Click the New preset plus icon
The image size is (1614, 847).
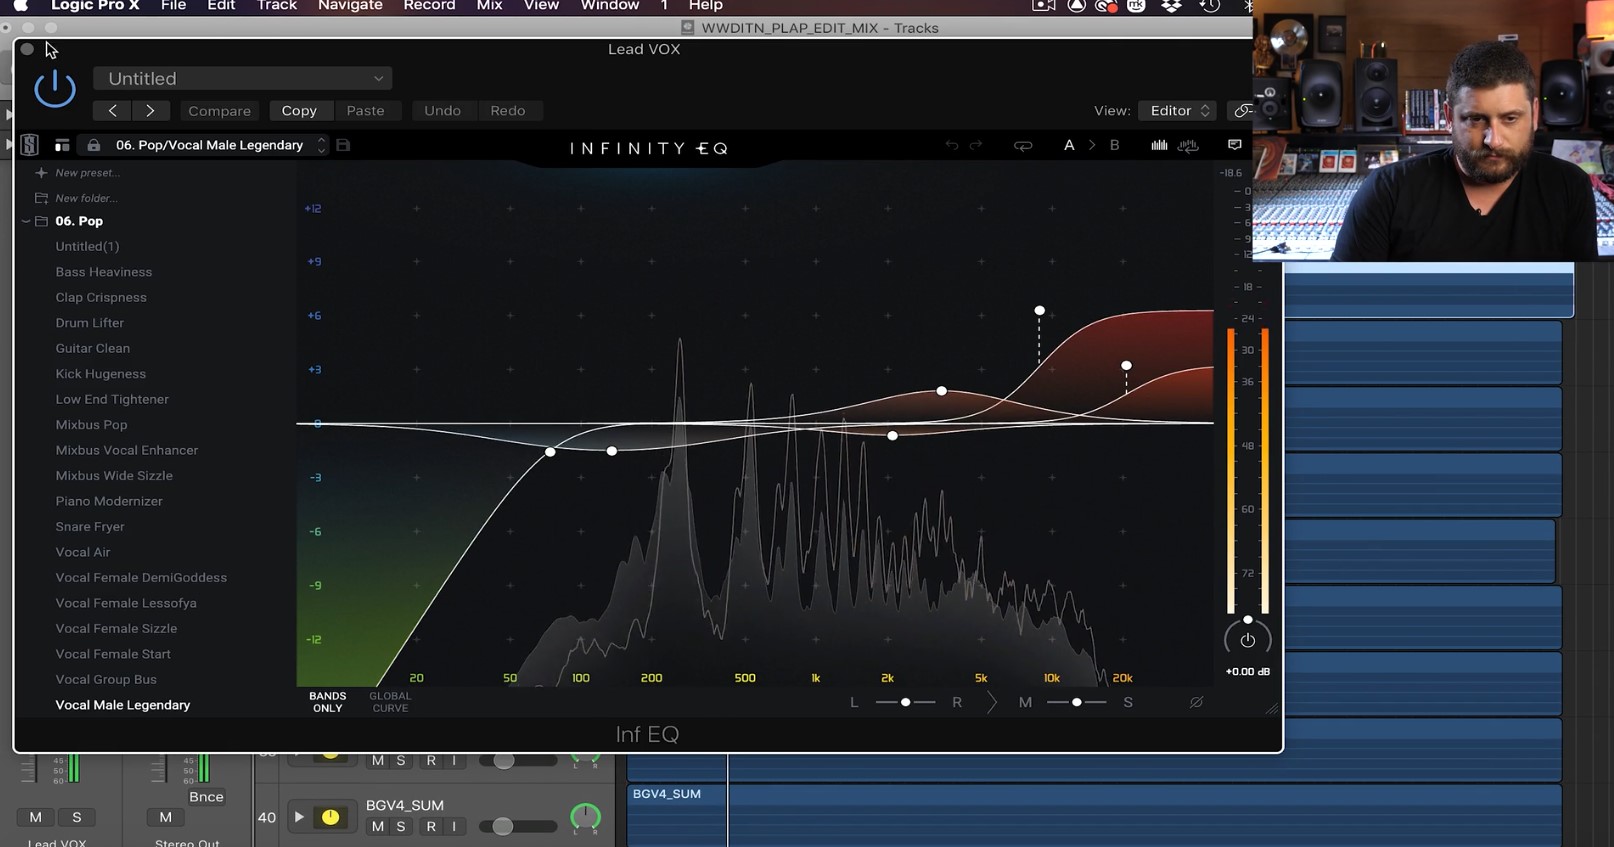pos(41,173)
